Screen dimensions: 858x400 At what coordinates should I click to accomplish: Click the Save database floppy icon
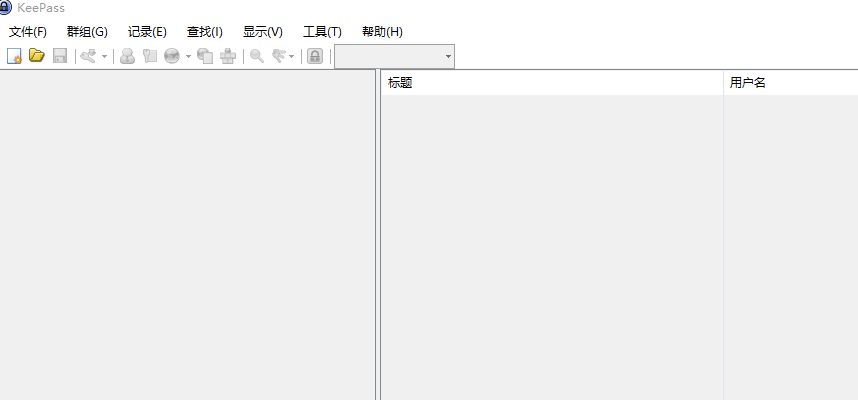[x=60, y=56]
